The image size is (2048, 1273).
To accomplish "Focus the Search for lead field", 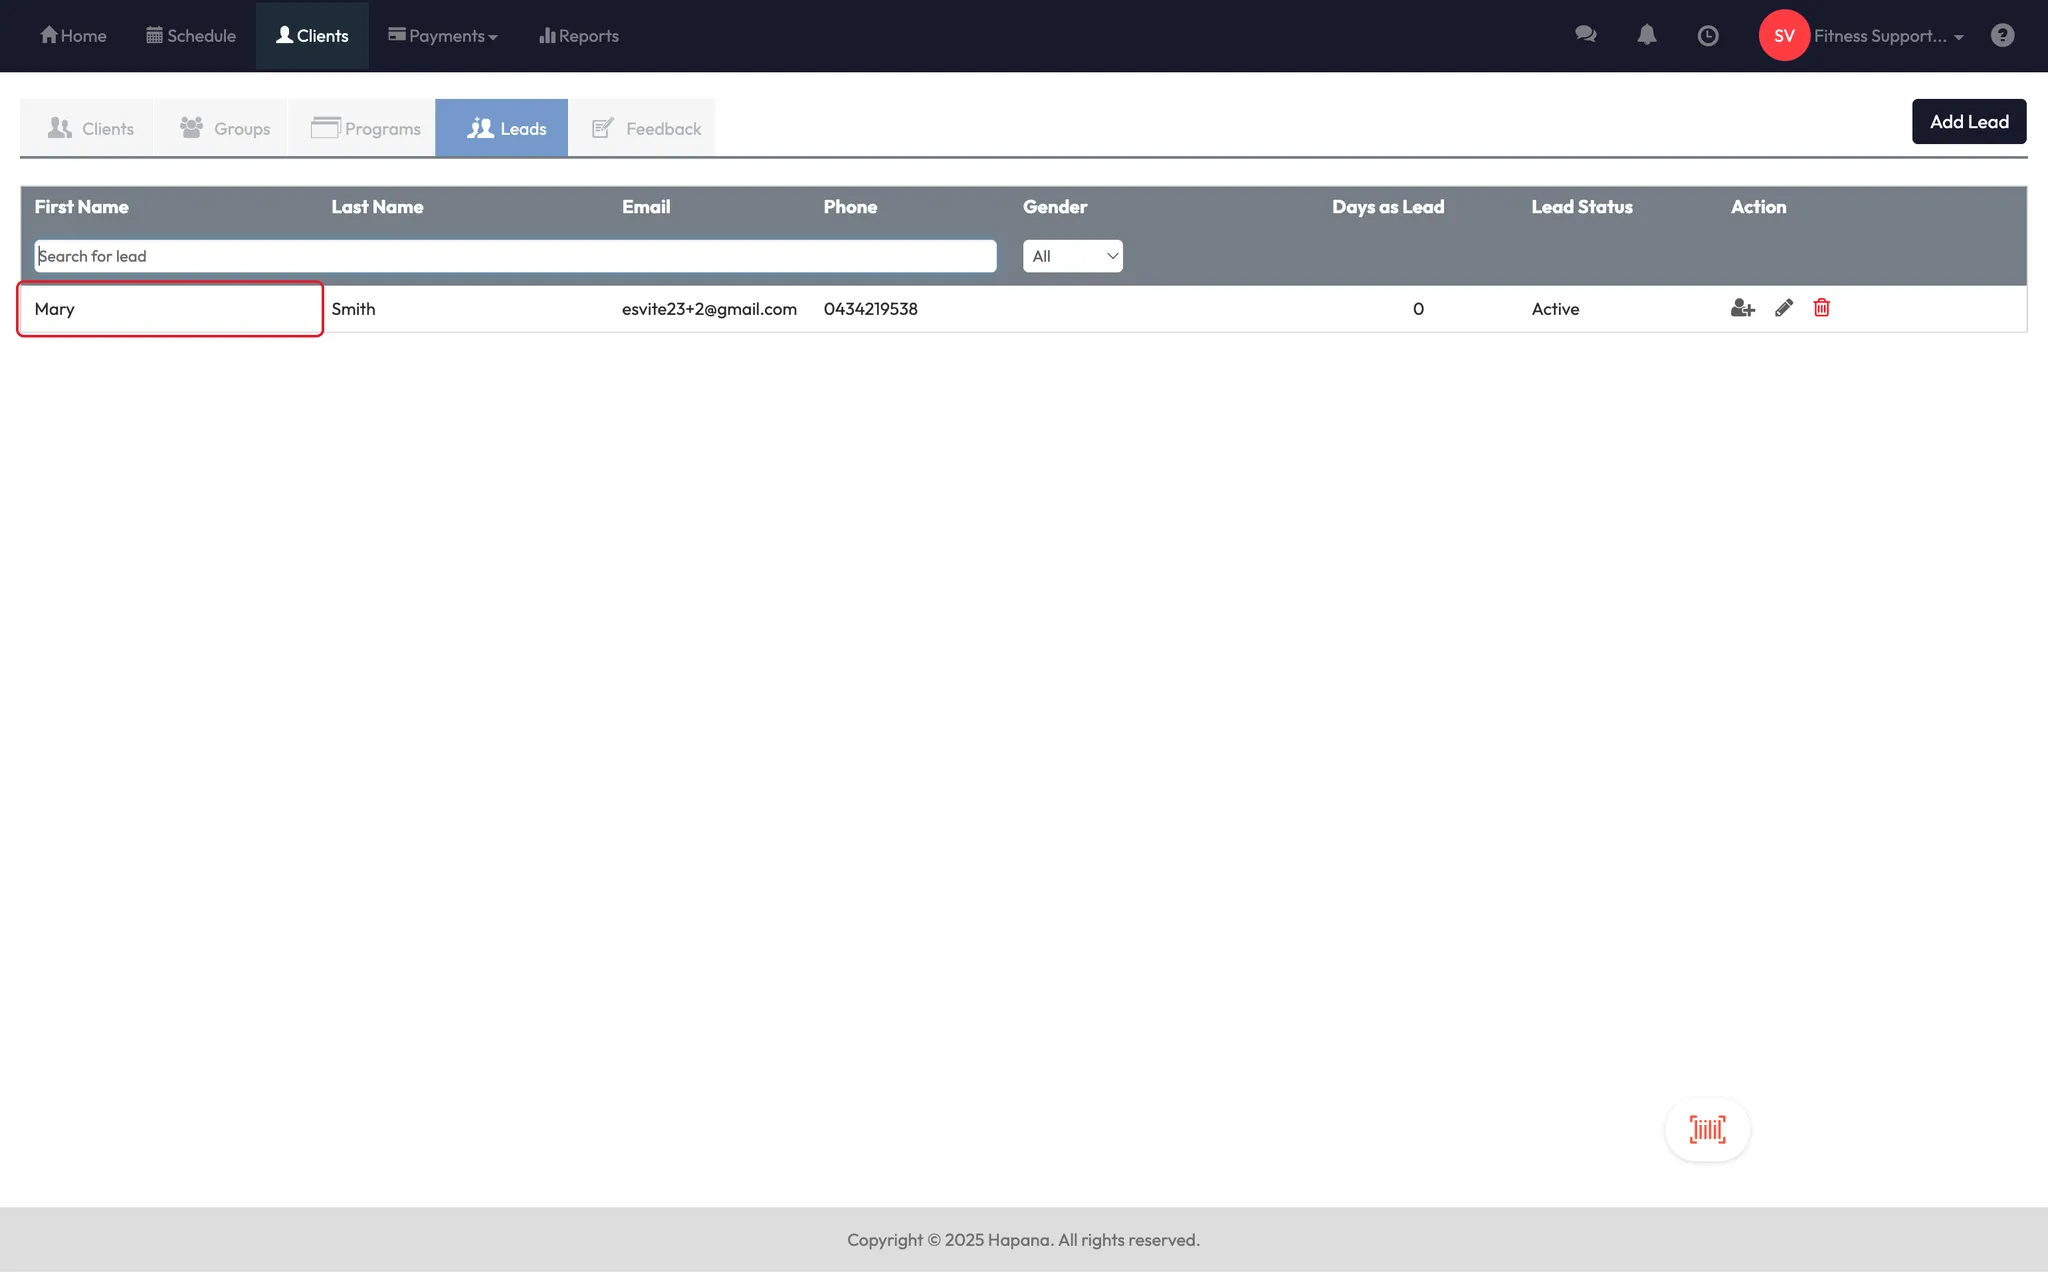I will click(515, 256).
